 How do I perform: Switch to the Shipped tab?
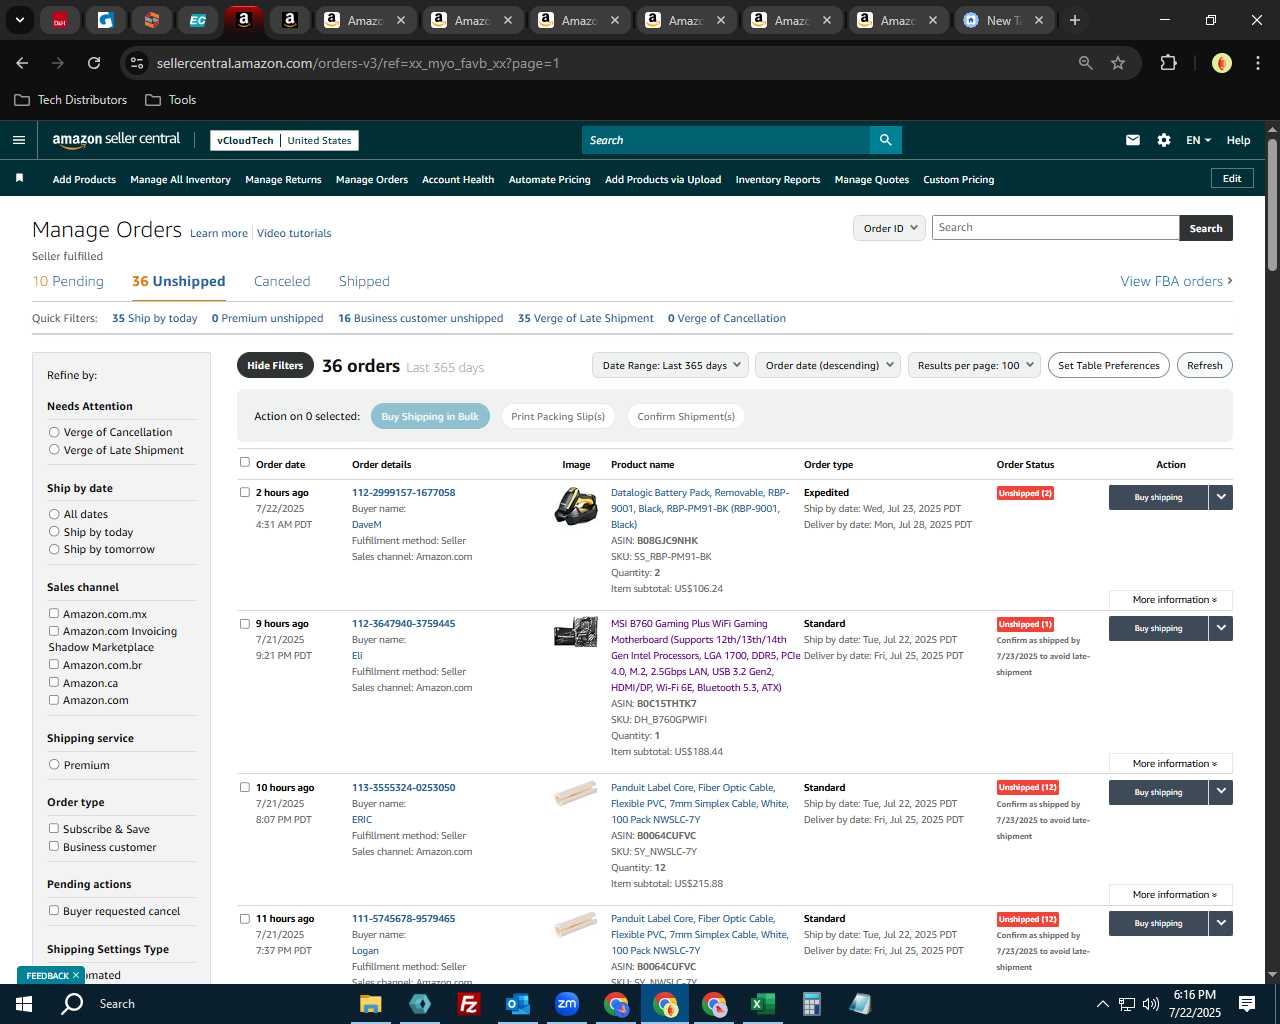point(364,281)
